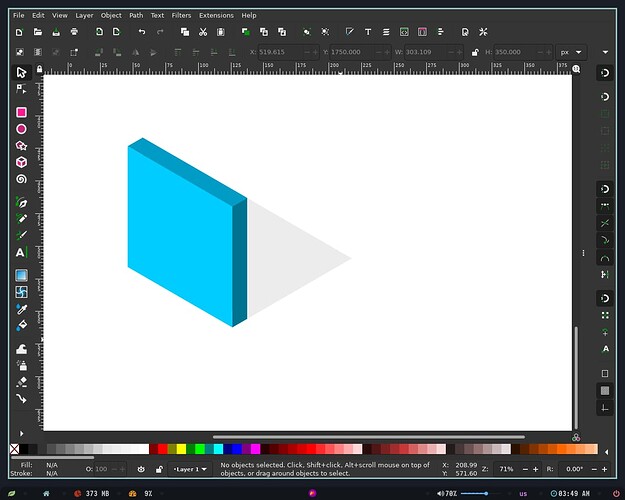Image resolution: width=625 pixels, height=500 pixels.
Task: Open Text and Font dialog icon
Action: click(x=368, y=32)
